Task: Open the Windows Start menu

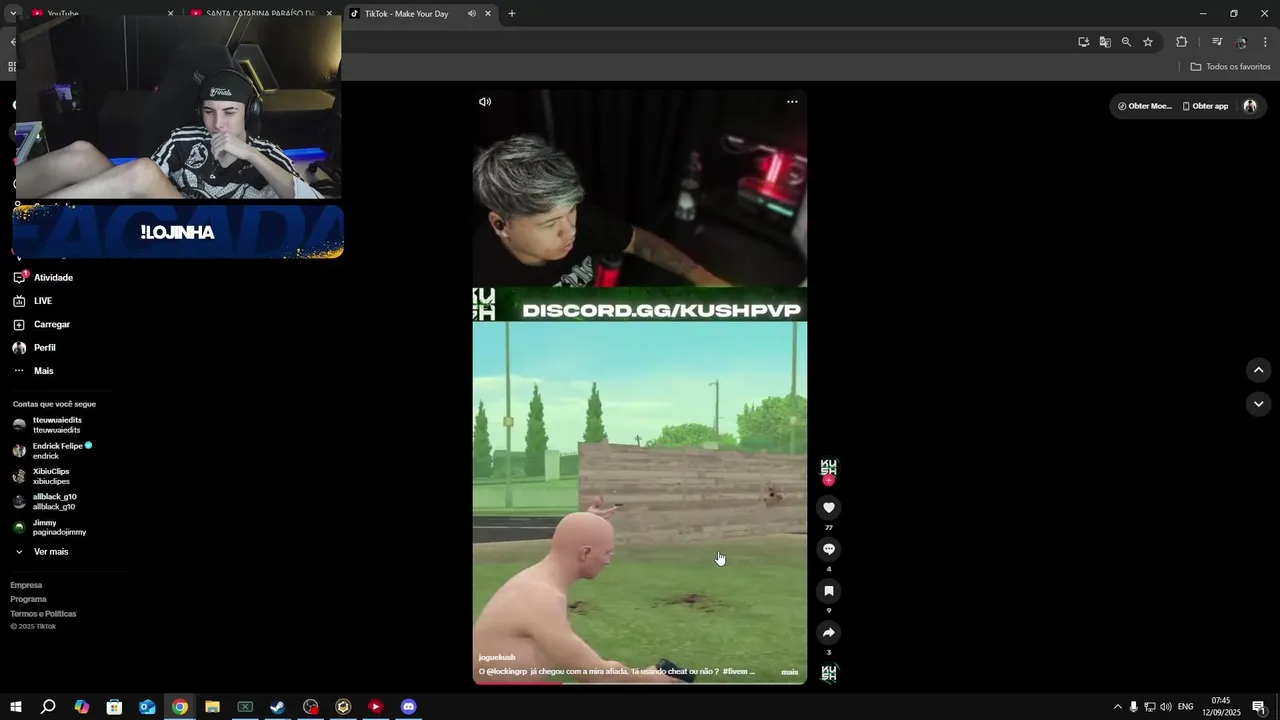Action: coord(16,707)
